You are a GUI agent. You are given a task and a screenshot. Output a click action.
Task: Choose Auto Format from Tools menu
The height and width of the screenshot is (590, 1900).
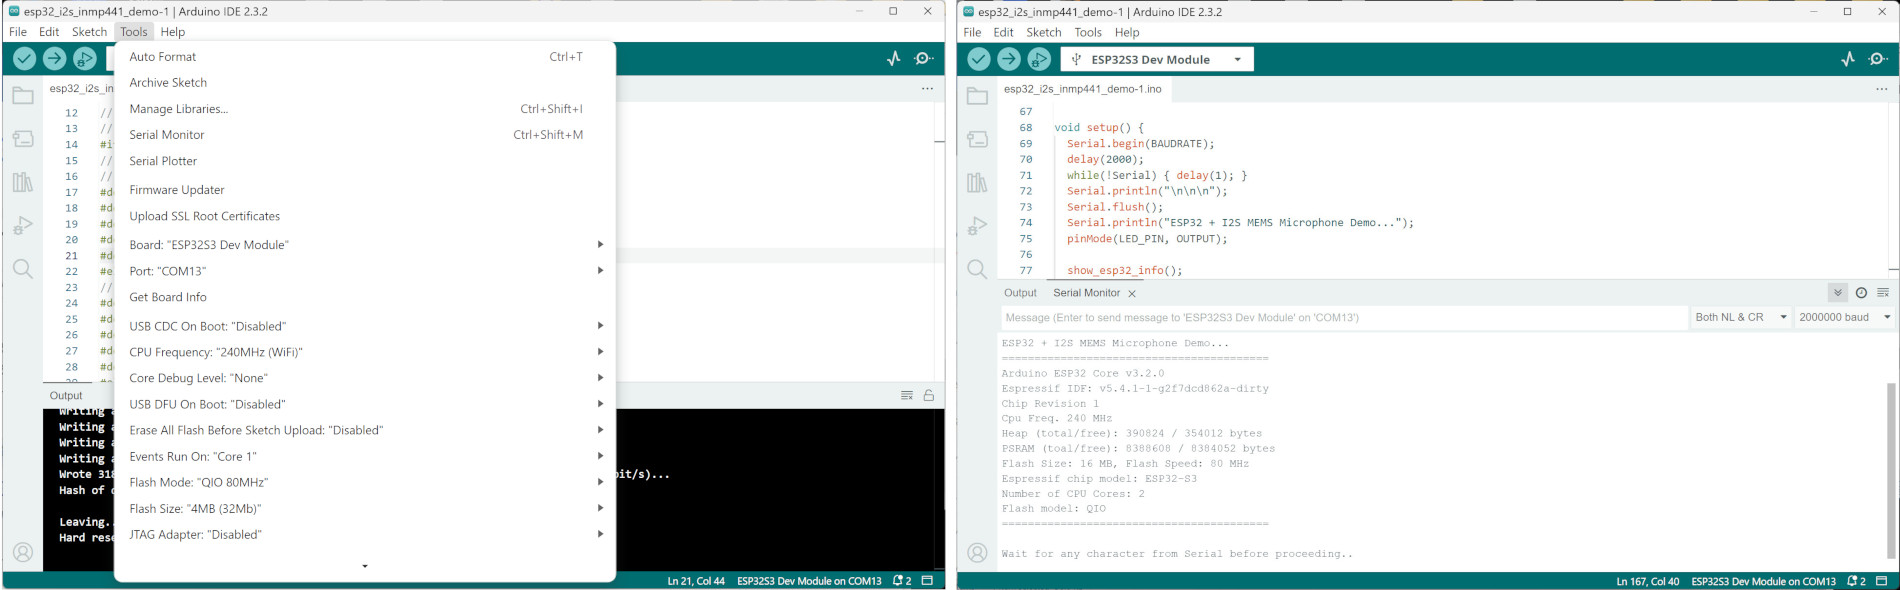365,57
